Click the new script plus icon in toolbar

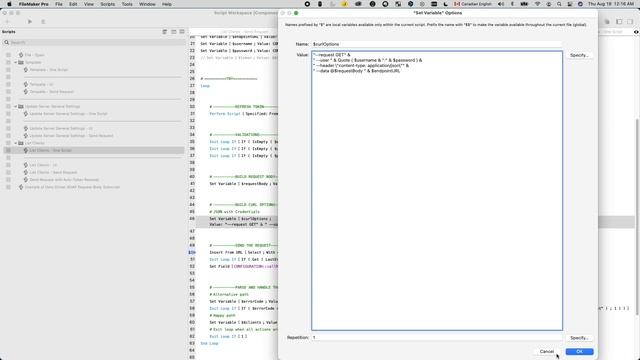point(7,22)
